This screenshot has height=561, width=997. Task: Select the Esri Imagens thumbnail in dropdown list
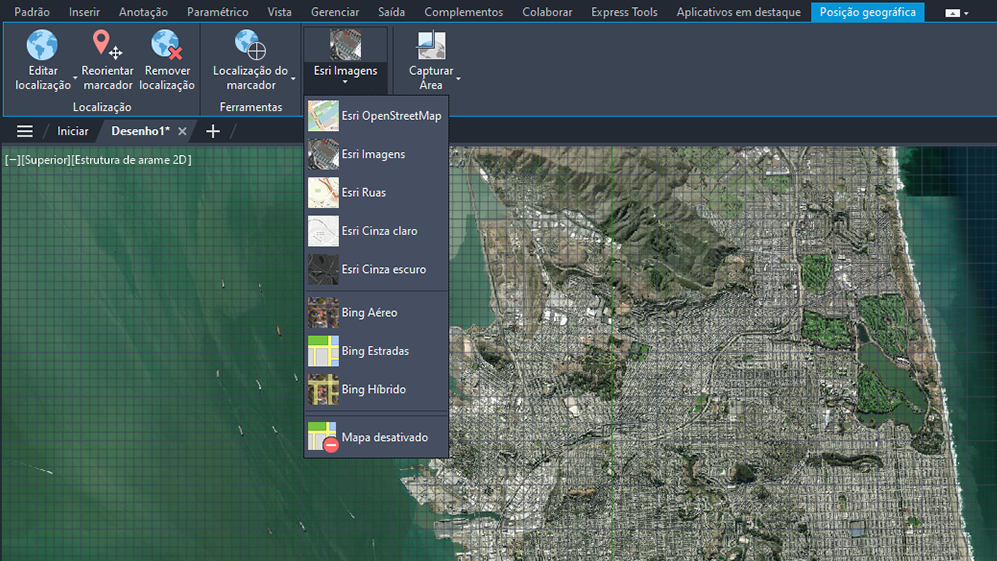tap(323, 154)
